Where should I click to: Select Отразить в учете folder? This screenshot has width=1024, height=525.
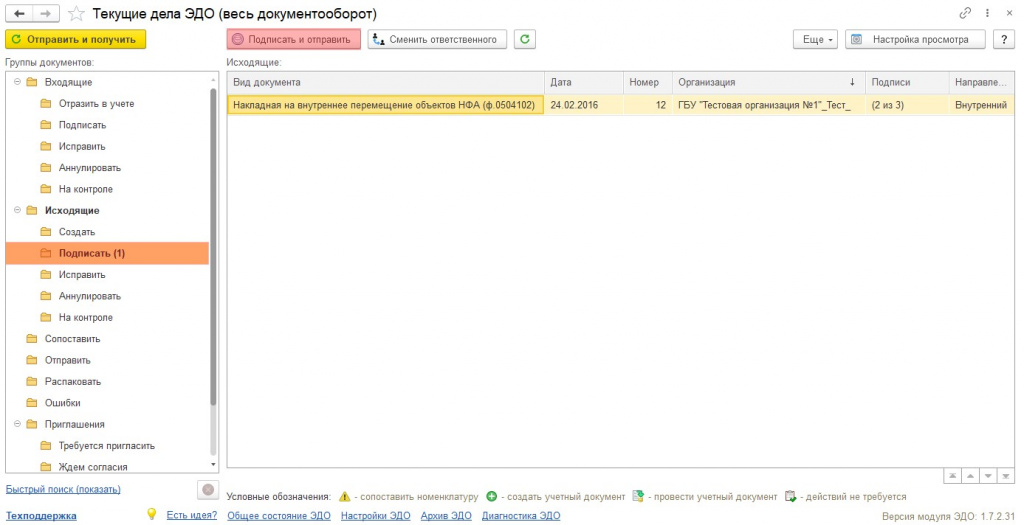96,103
